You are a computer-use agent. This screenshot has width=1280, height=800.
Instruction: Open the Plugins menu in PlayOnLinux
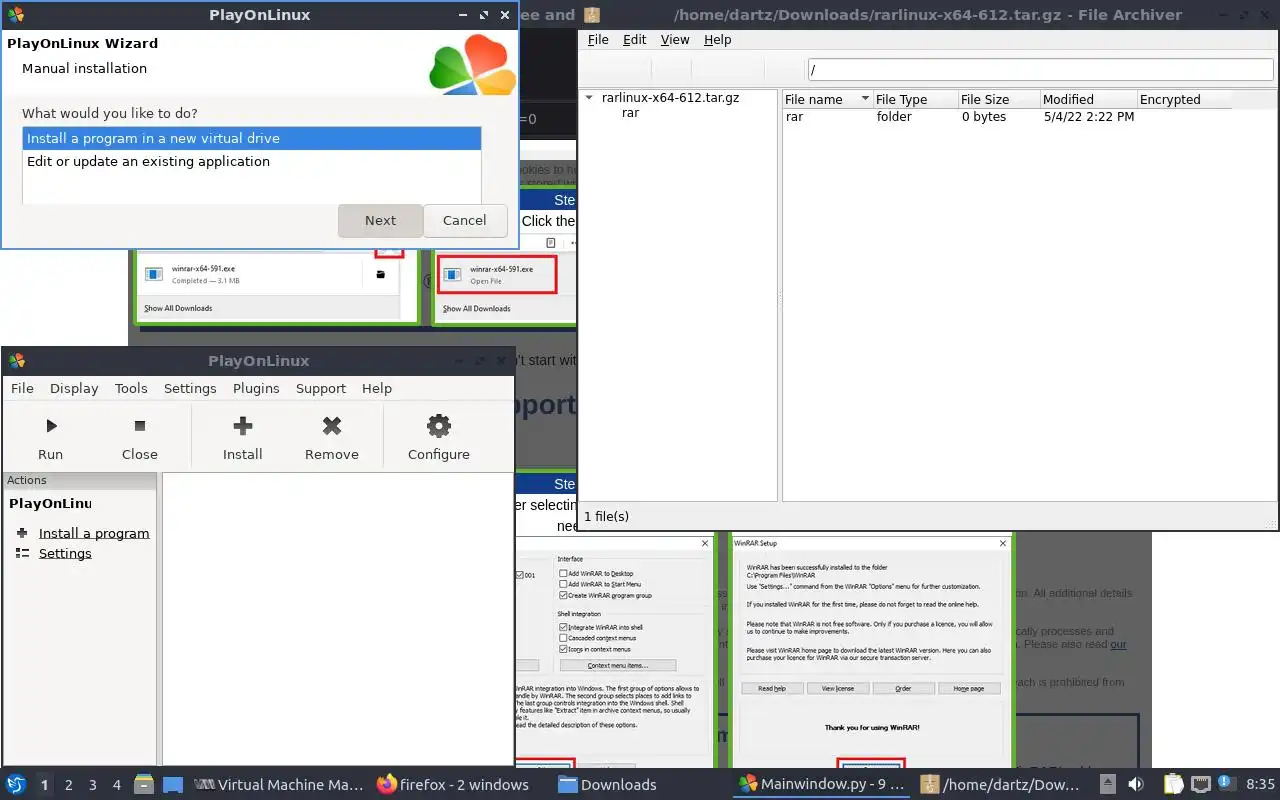[x=256, y=388]
